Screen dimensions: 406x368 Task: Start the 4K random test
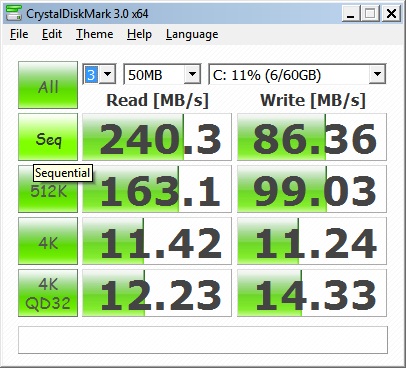48,241
